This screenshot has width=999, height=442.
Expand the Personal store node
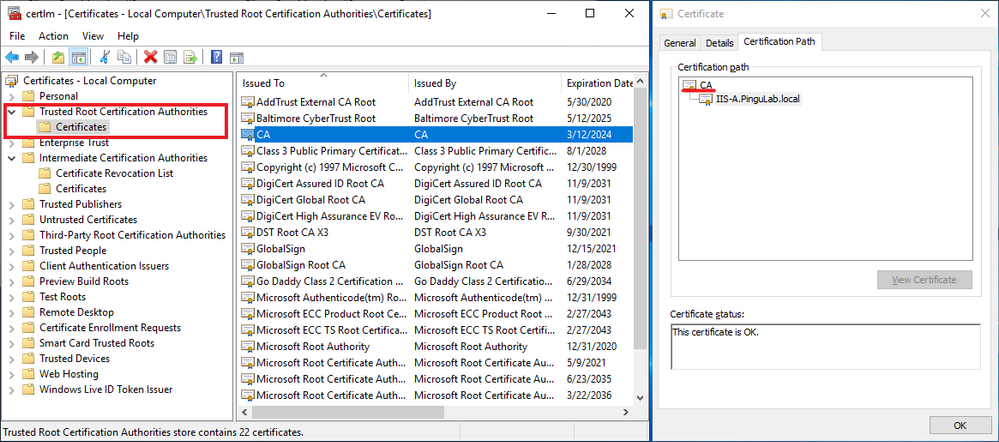[x=11, y=96]
